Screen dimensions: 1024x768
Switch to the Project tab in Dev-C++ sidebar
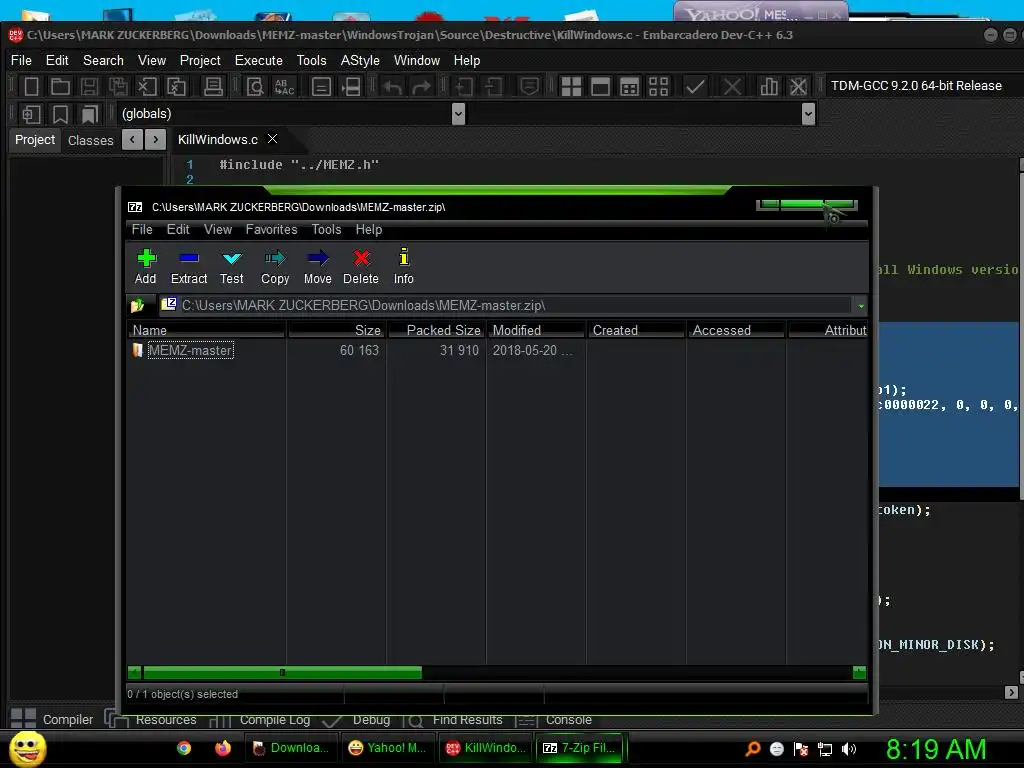[35, 140]
